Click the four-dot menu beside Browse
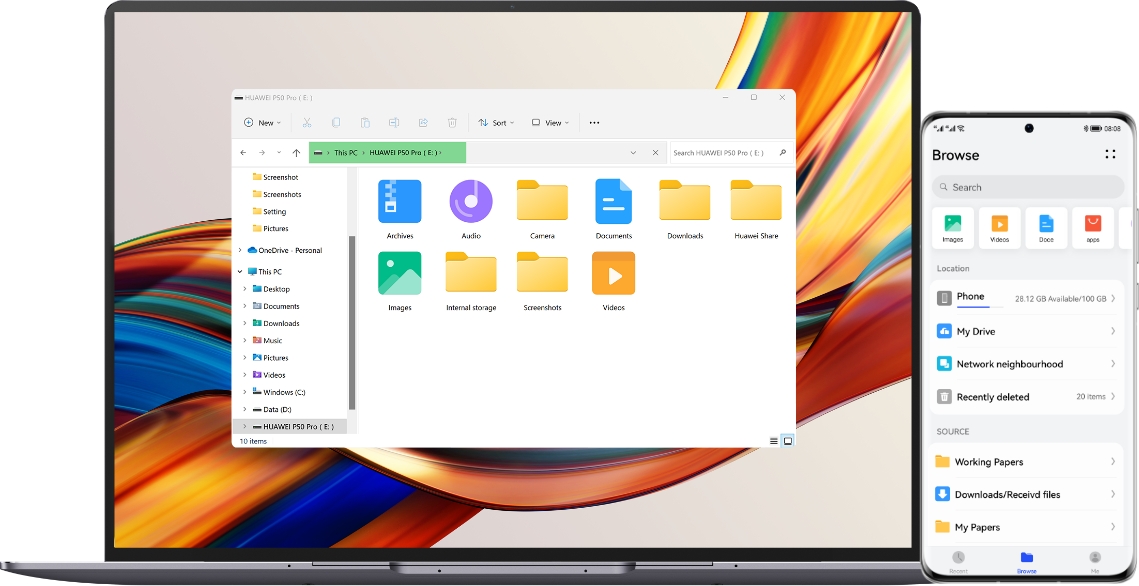The height and width of the screenshot is (586, 1139). pyautogui.click(x=1110, y=154)
